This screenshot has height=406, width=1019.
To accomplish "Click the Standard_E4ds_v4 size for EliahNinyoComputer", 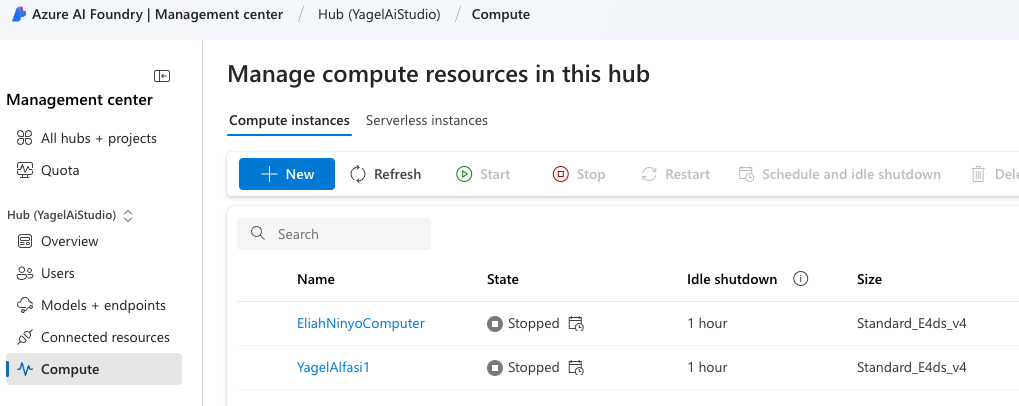I will [x=912, y=324].
